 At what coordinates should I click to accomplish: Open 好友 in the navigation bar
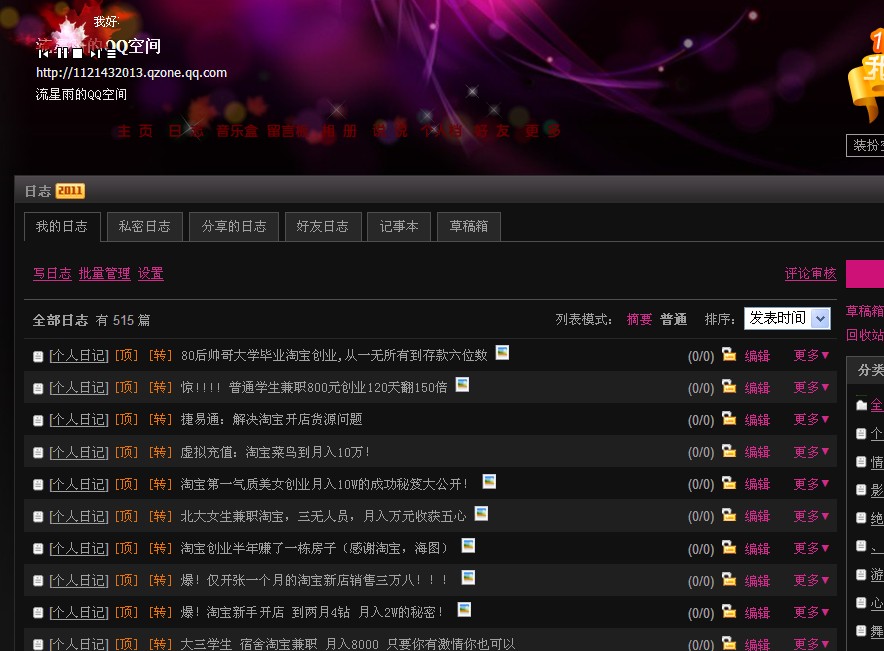click(492, 131)
